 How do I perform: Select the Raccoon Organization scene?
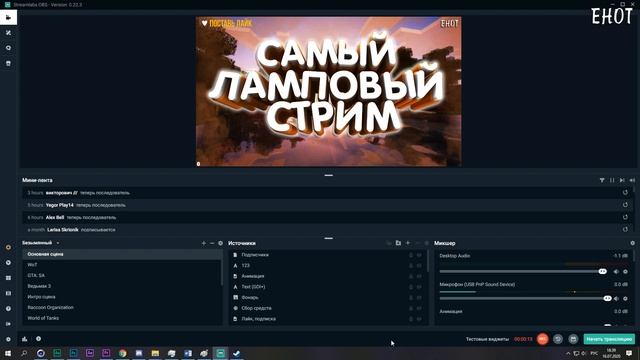click(122, 307)
